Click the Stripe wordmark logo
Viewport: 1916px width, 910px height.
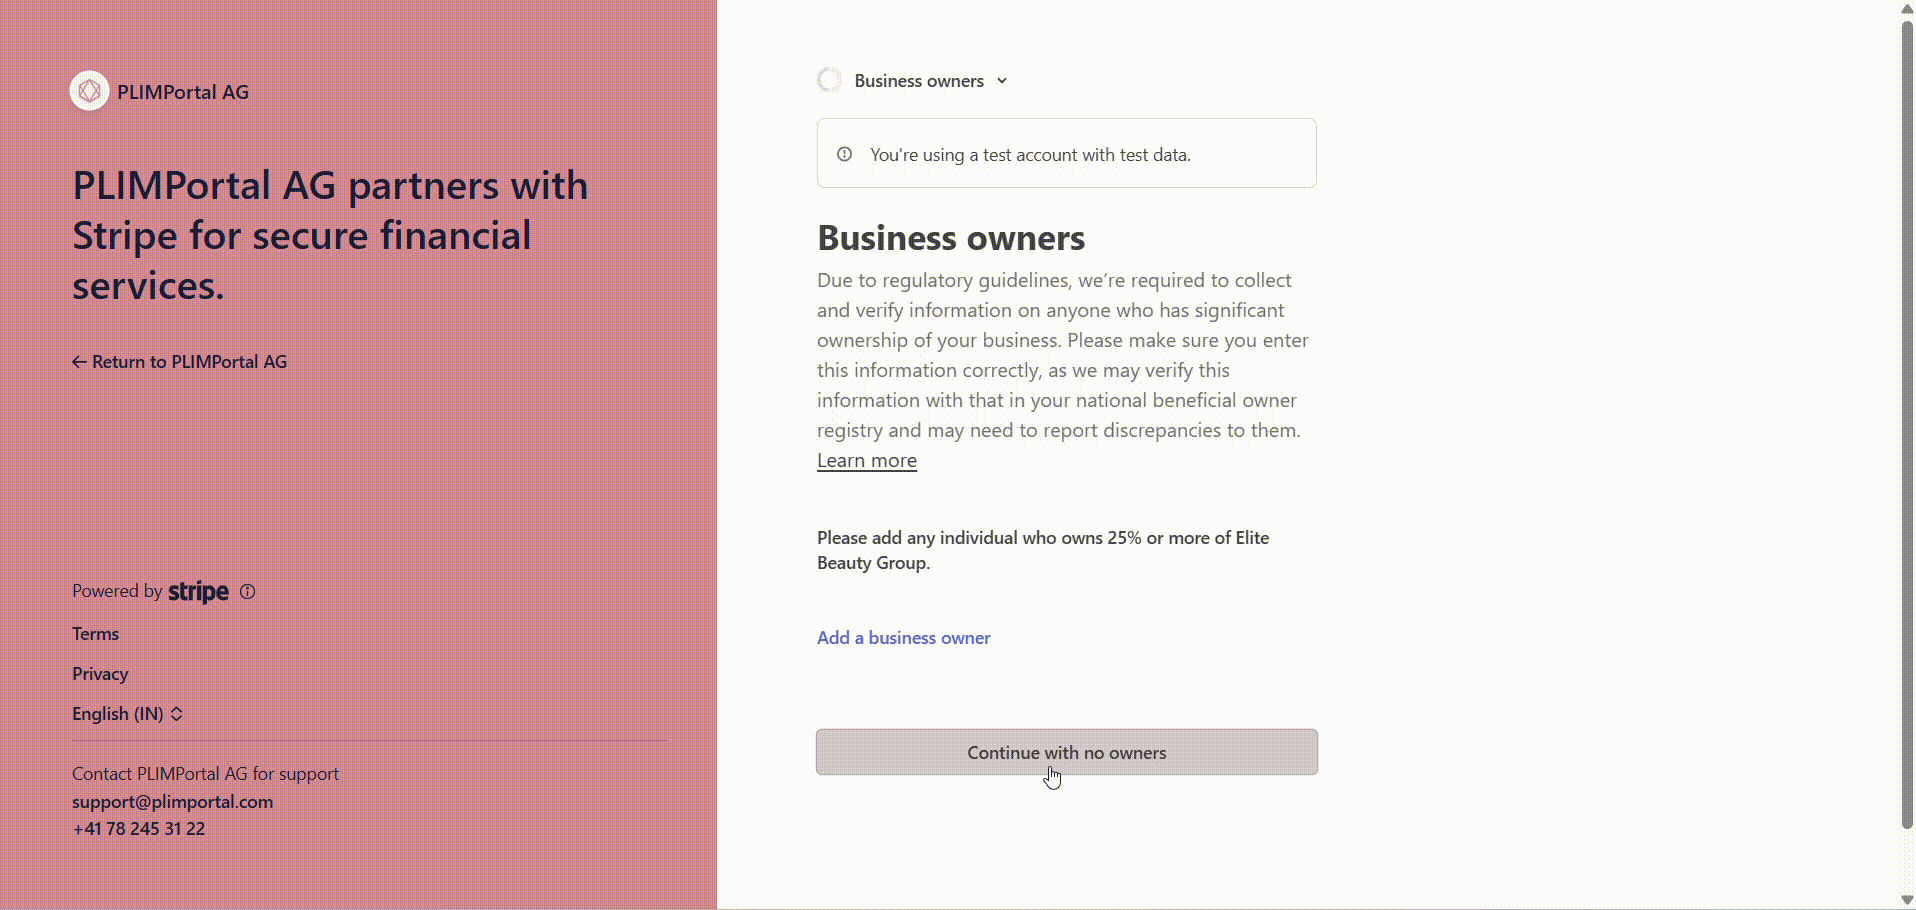coord(198,592)
